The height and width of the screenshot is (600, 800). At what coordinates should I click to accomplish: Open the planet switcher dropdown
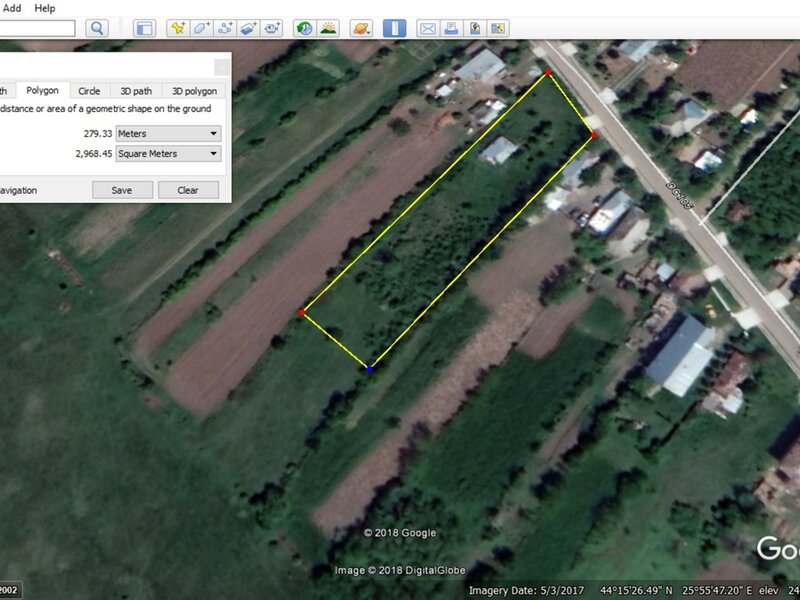point(362,29)
